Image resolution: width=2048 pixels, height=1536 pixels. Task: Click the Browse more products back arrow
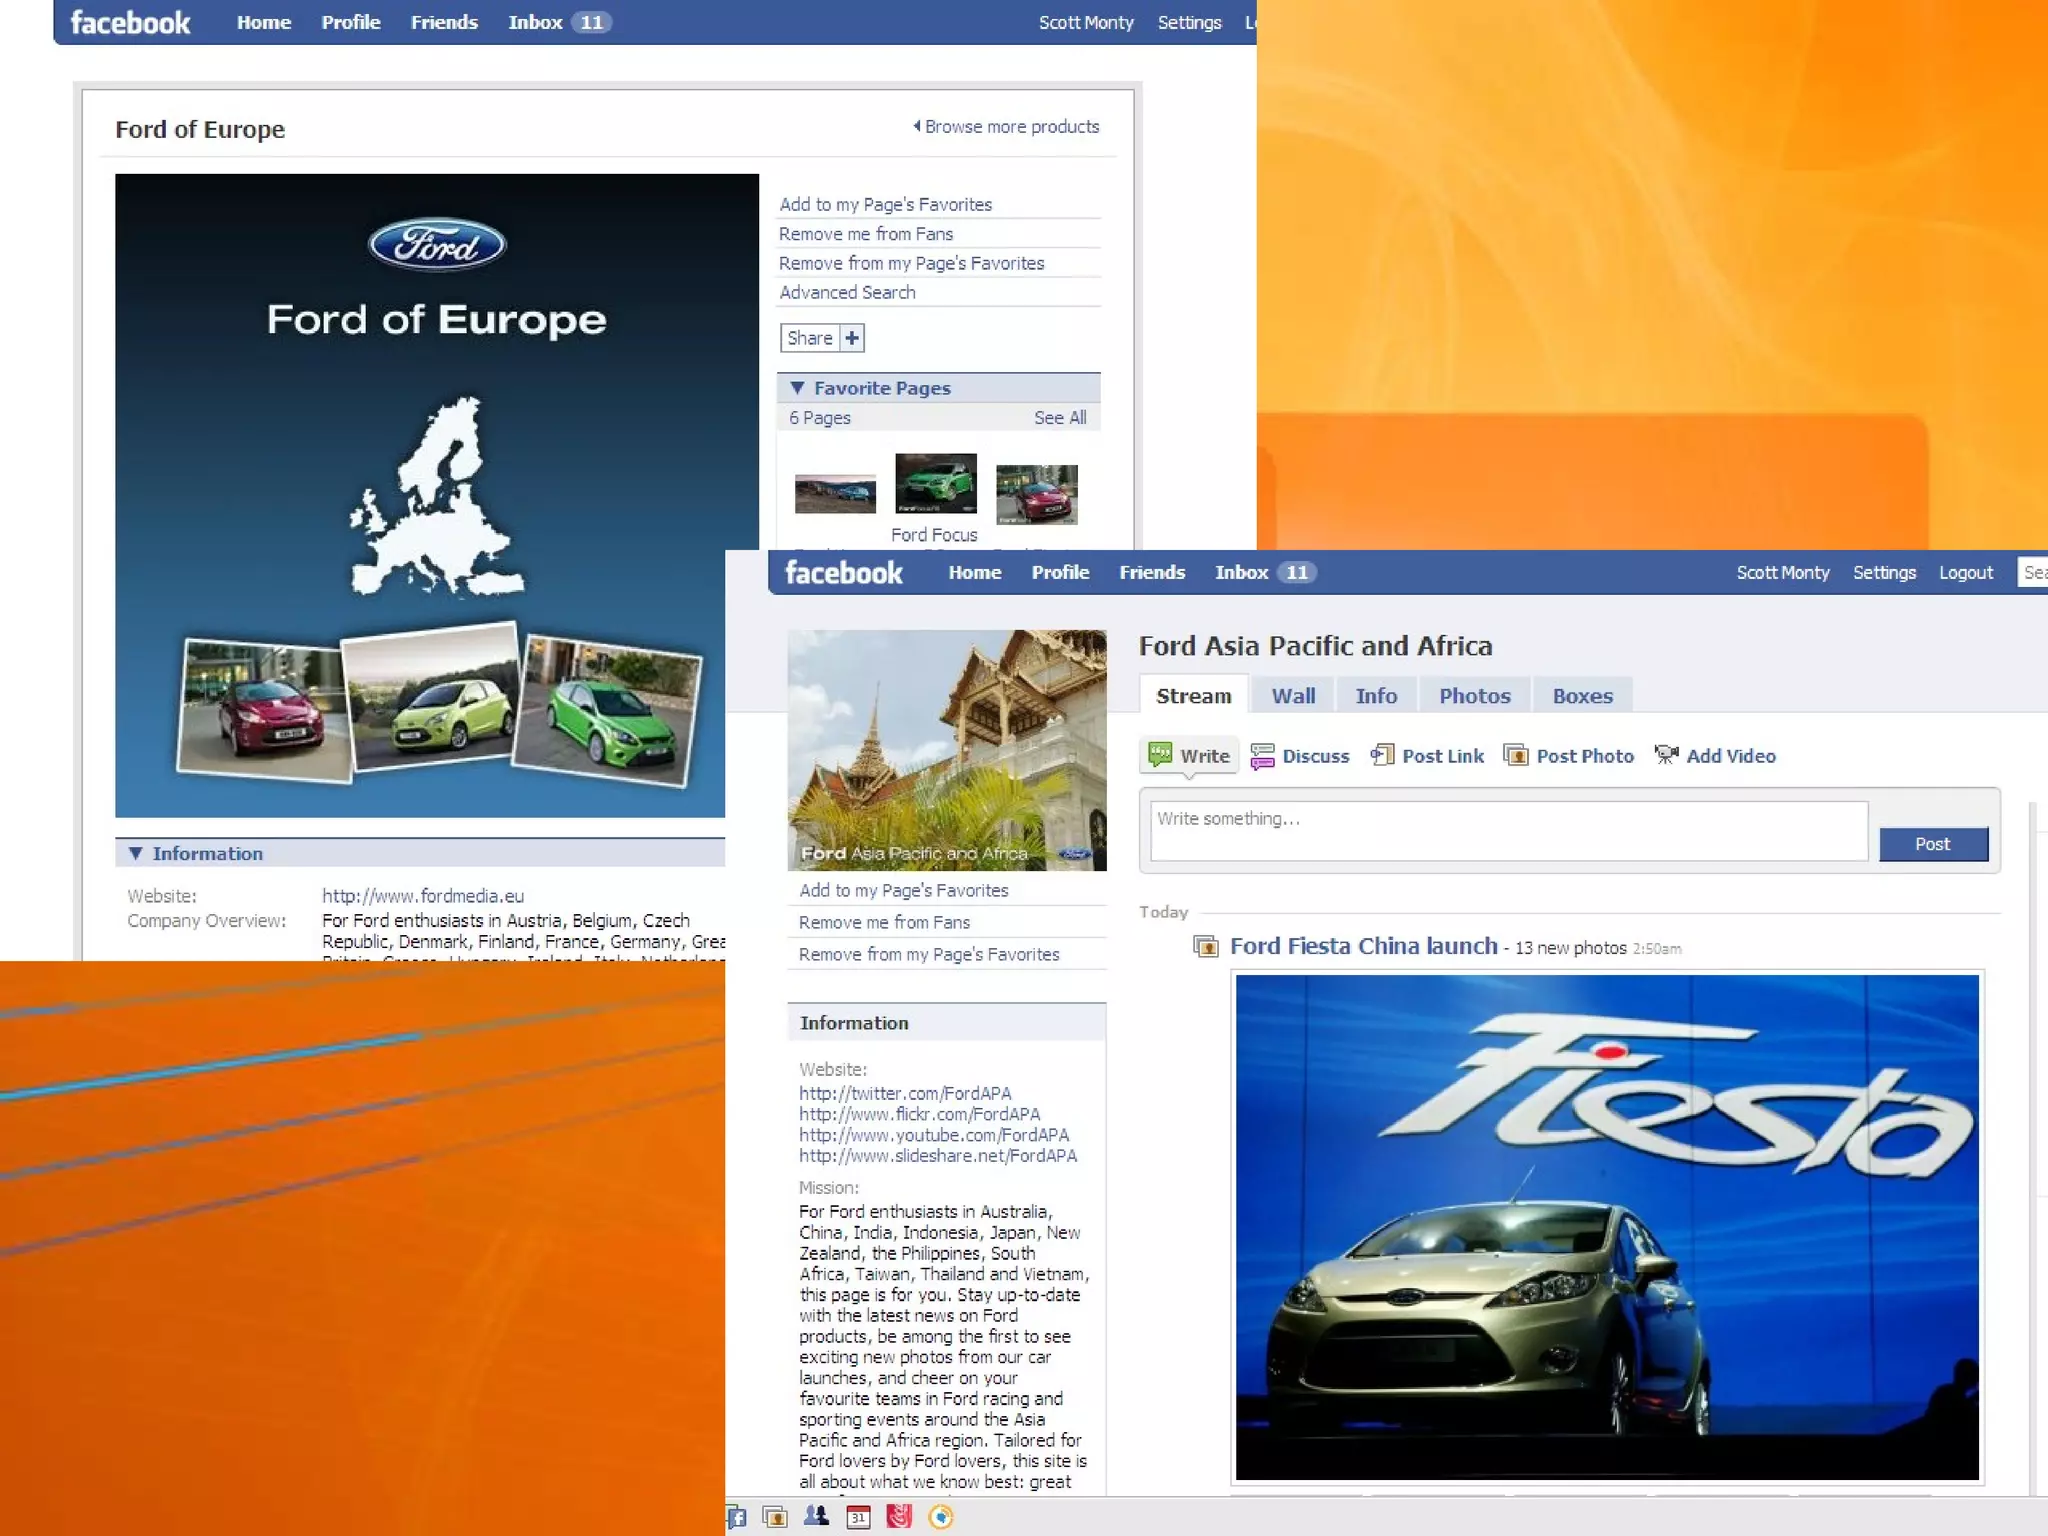point(916,126)
